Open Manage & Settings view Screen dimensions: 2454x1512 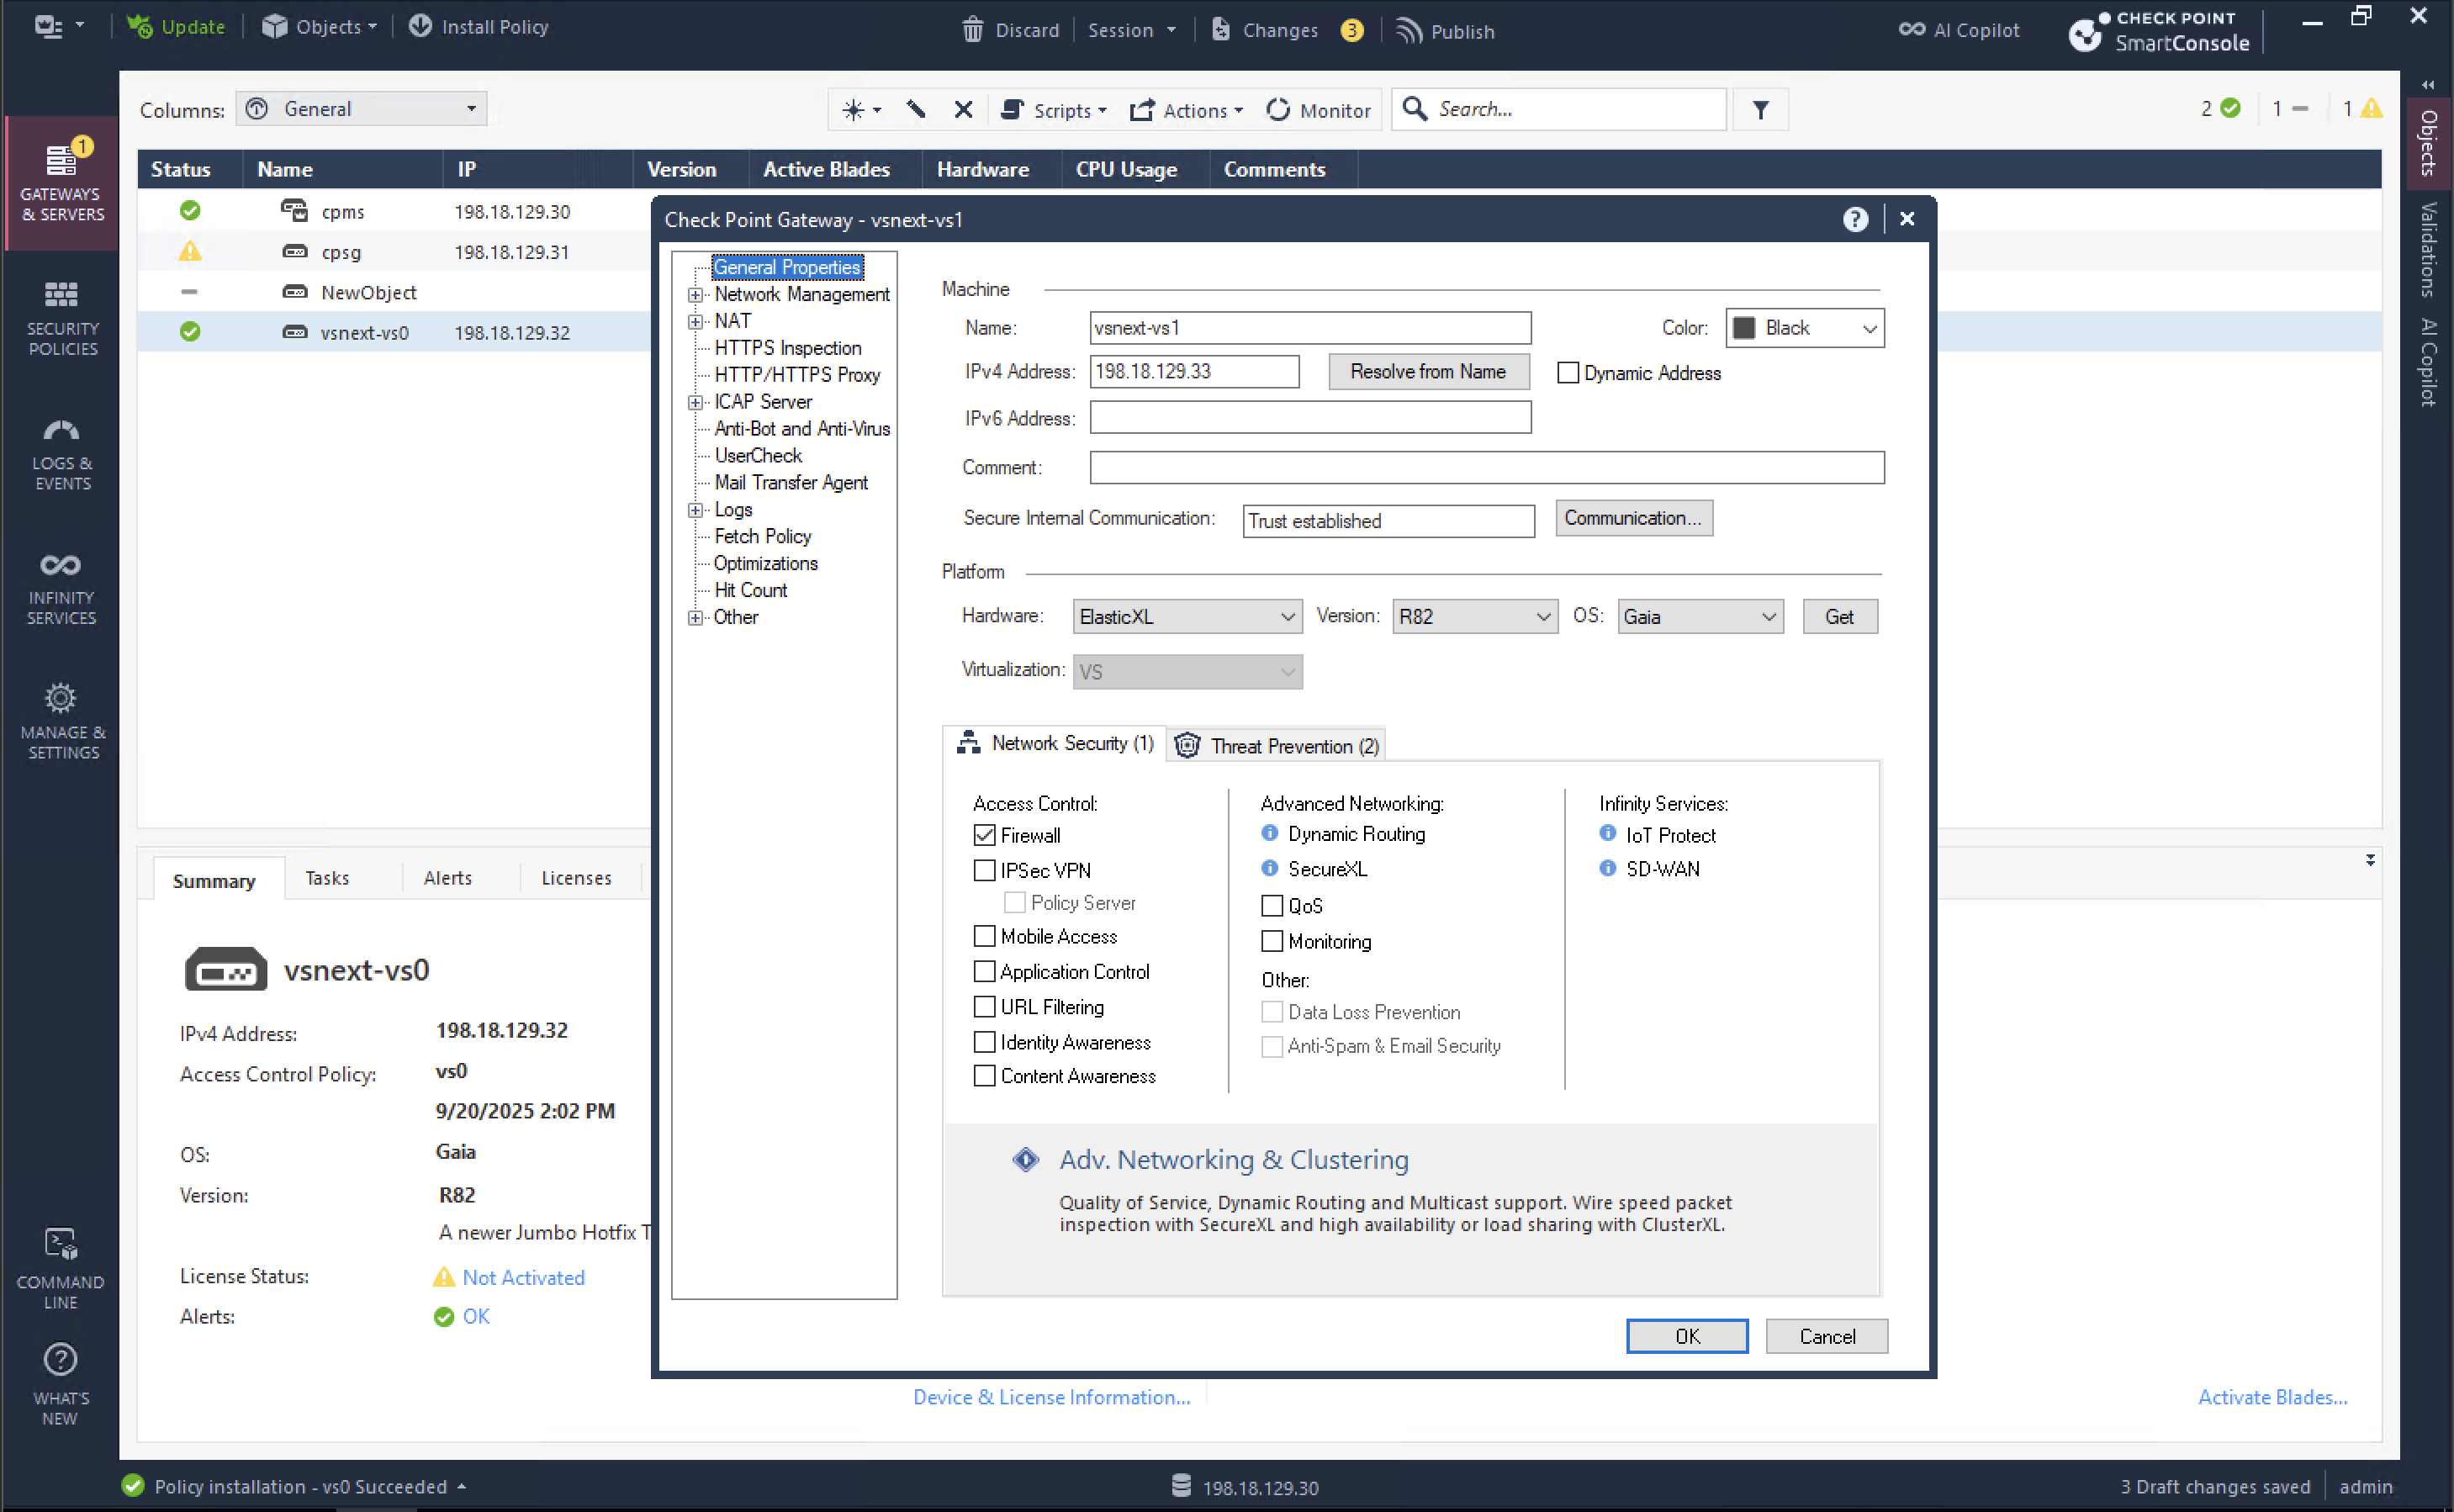pos(61,722)
